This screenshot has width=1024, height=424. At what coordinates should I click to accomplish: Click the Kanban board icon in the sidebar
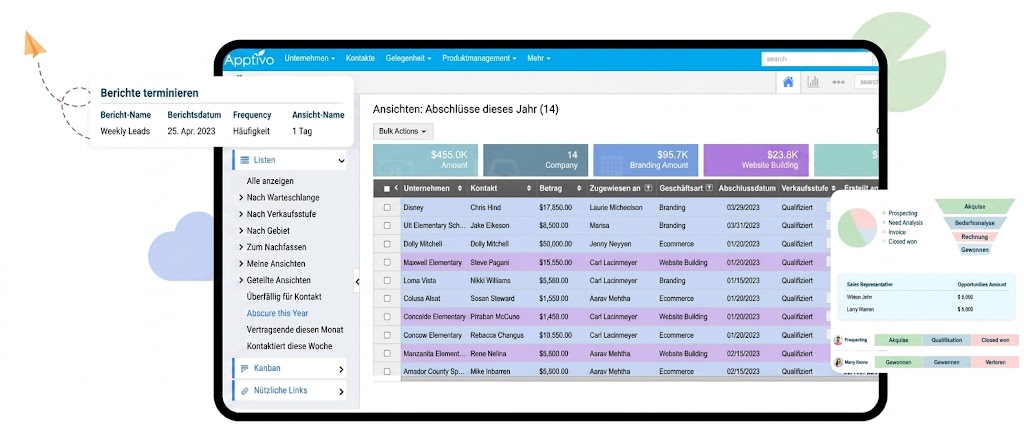244,368
